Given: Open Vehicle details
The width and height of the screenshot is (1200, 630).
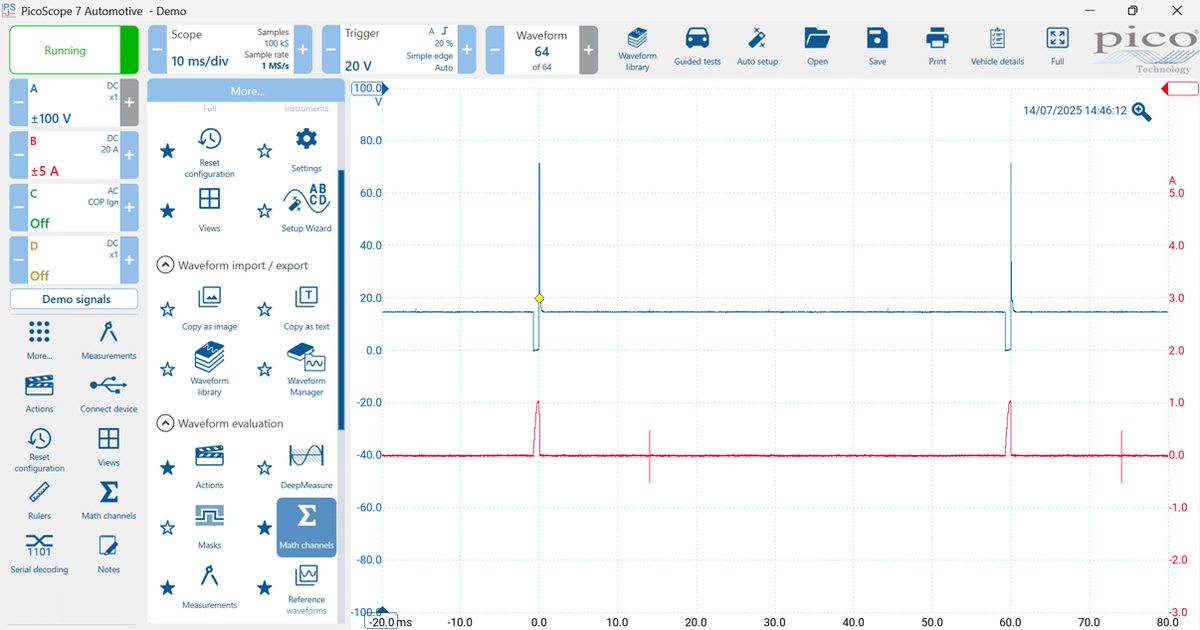Looking at the screenshot, I should click(x=997, y=48).
